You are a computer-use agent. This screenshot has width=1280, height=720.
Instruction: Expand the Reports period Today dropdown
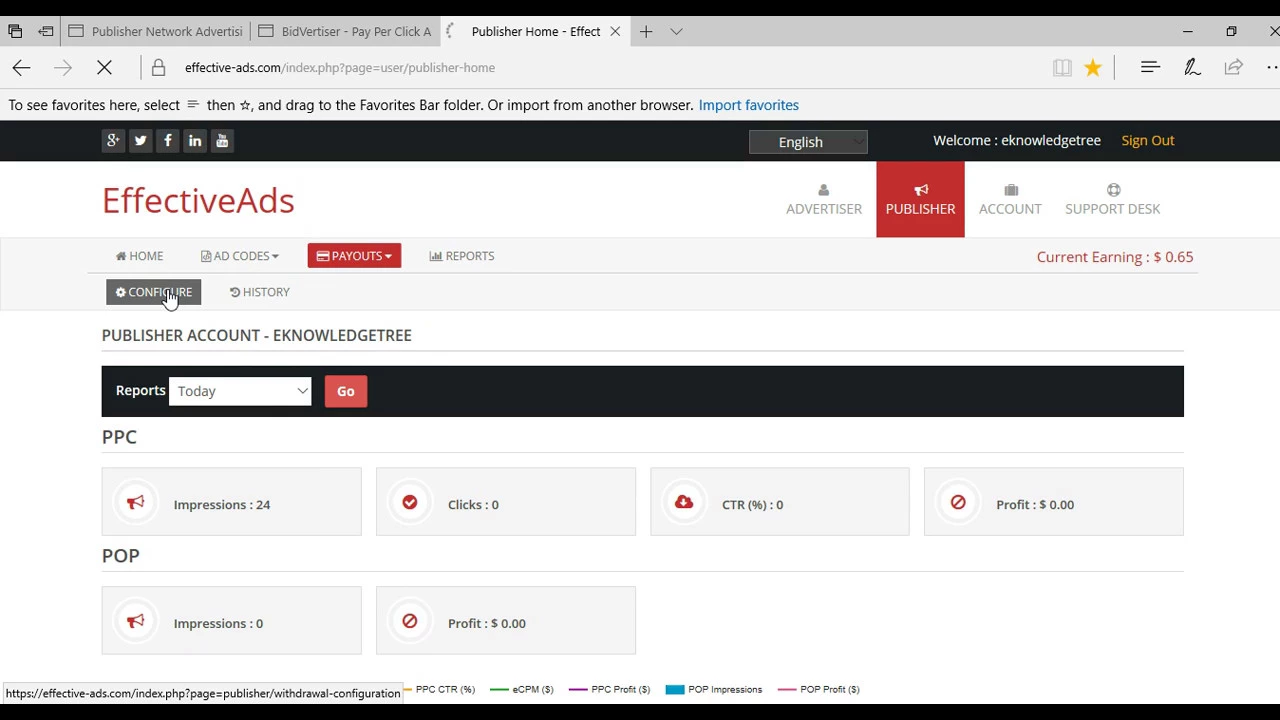coord(240,391)
